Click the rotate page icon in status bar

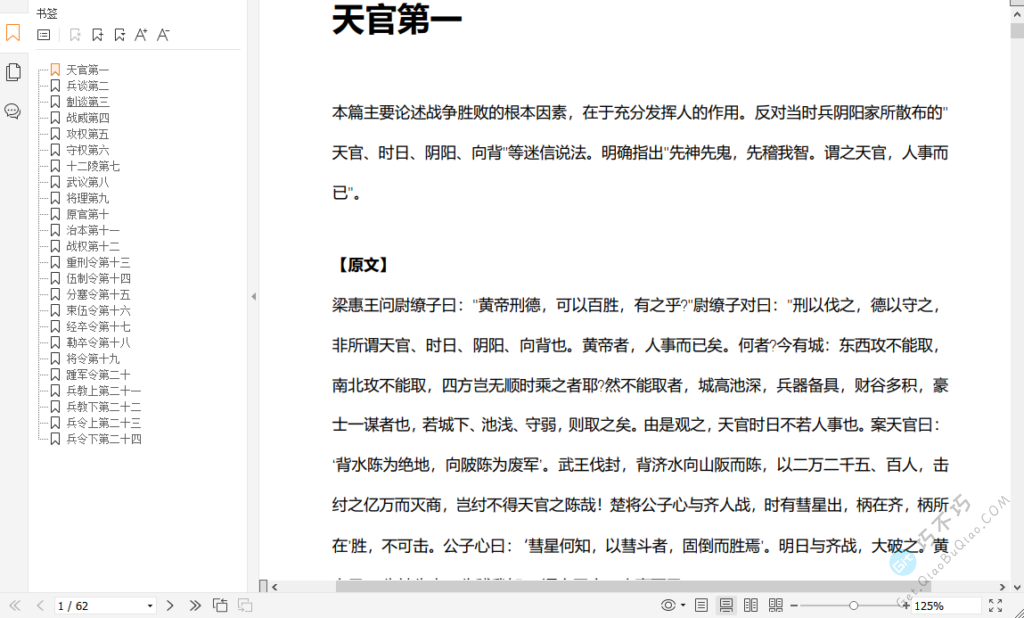[x=220, y=604]
